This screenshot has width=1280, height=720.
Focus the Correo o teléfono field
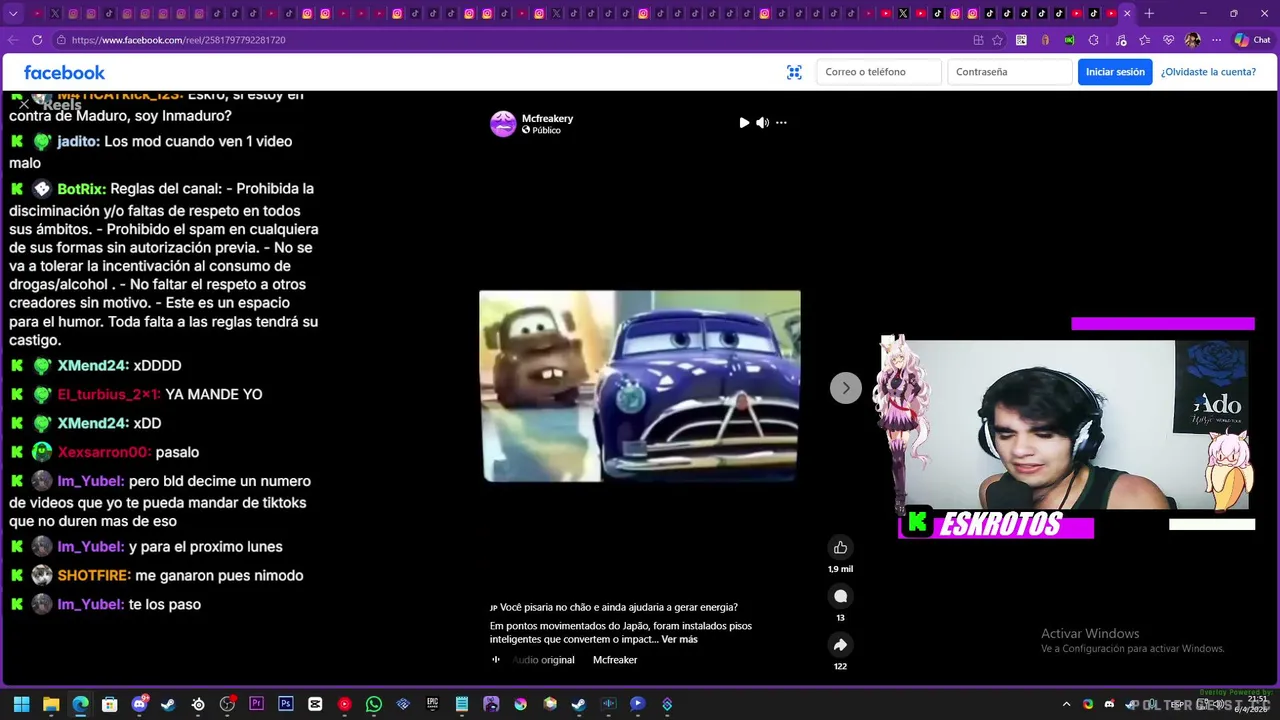click(x=879, y=72)
